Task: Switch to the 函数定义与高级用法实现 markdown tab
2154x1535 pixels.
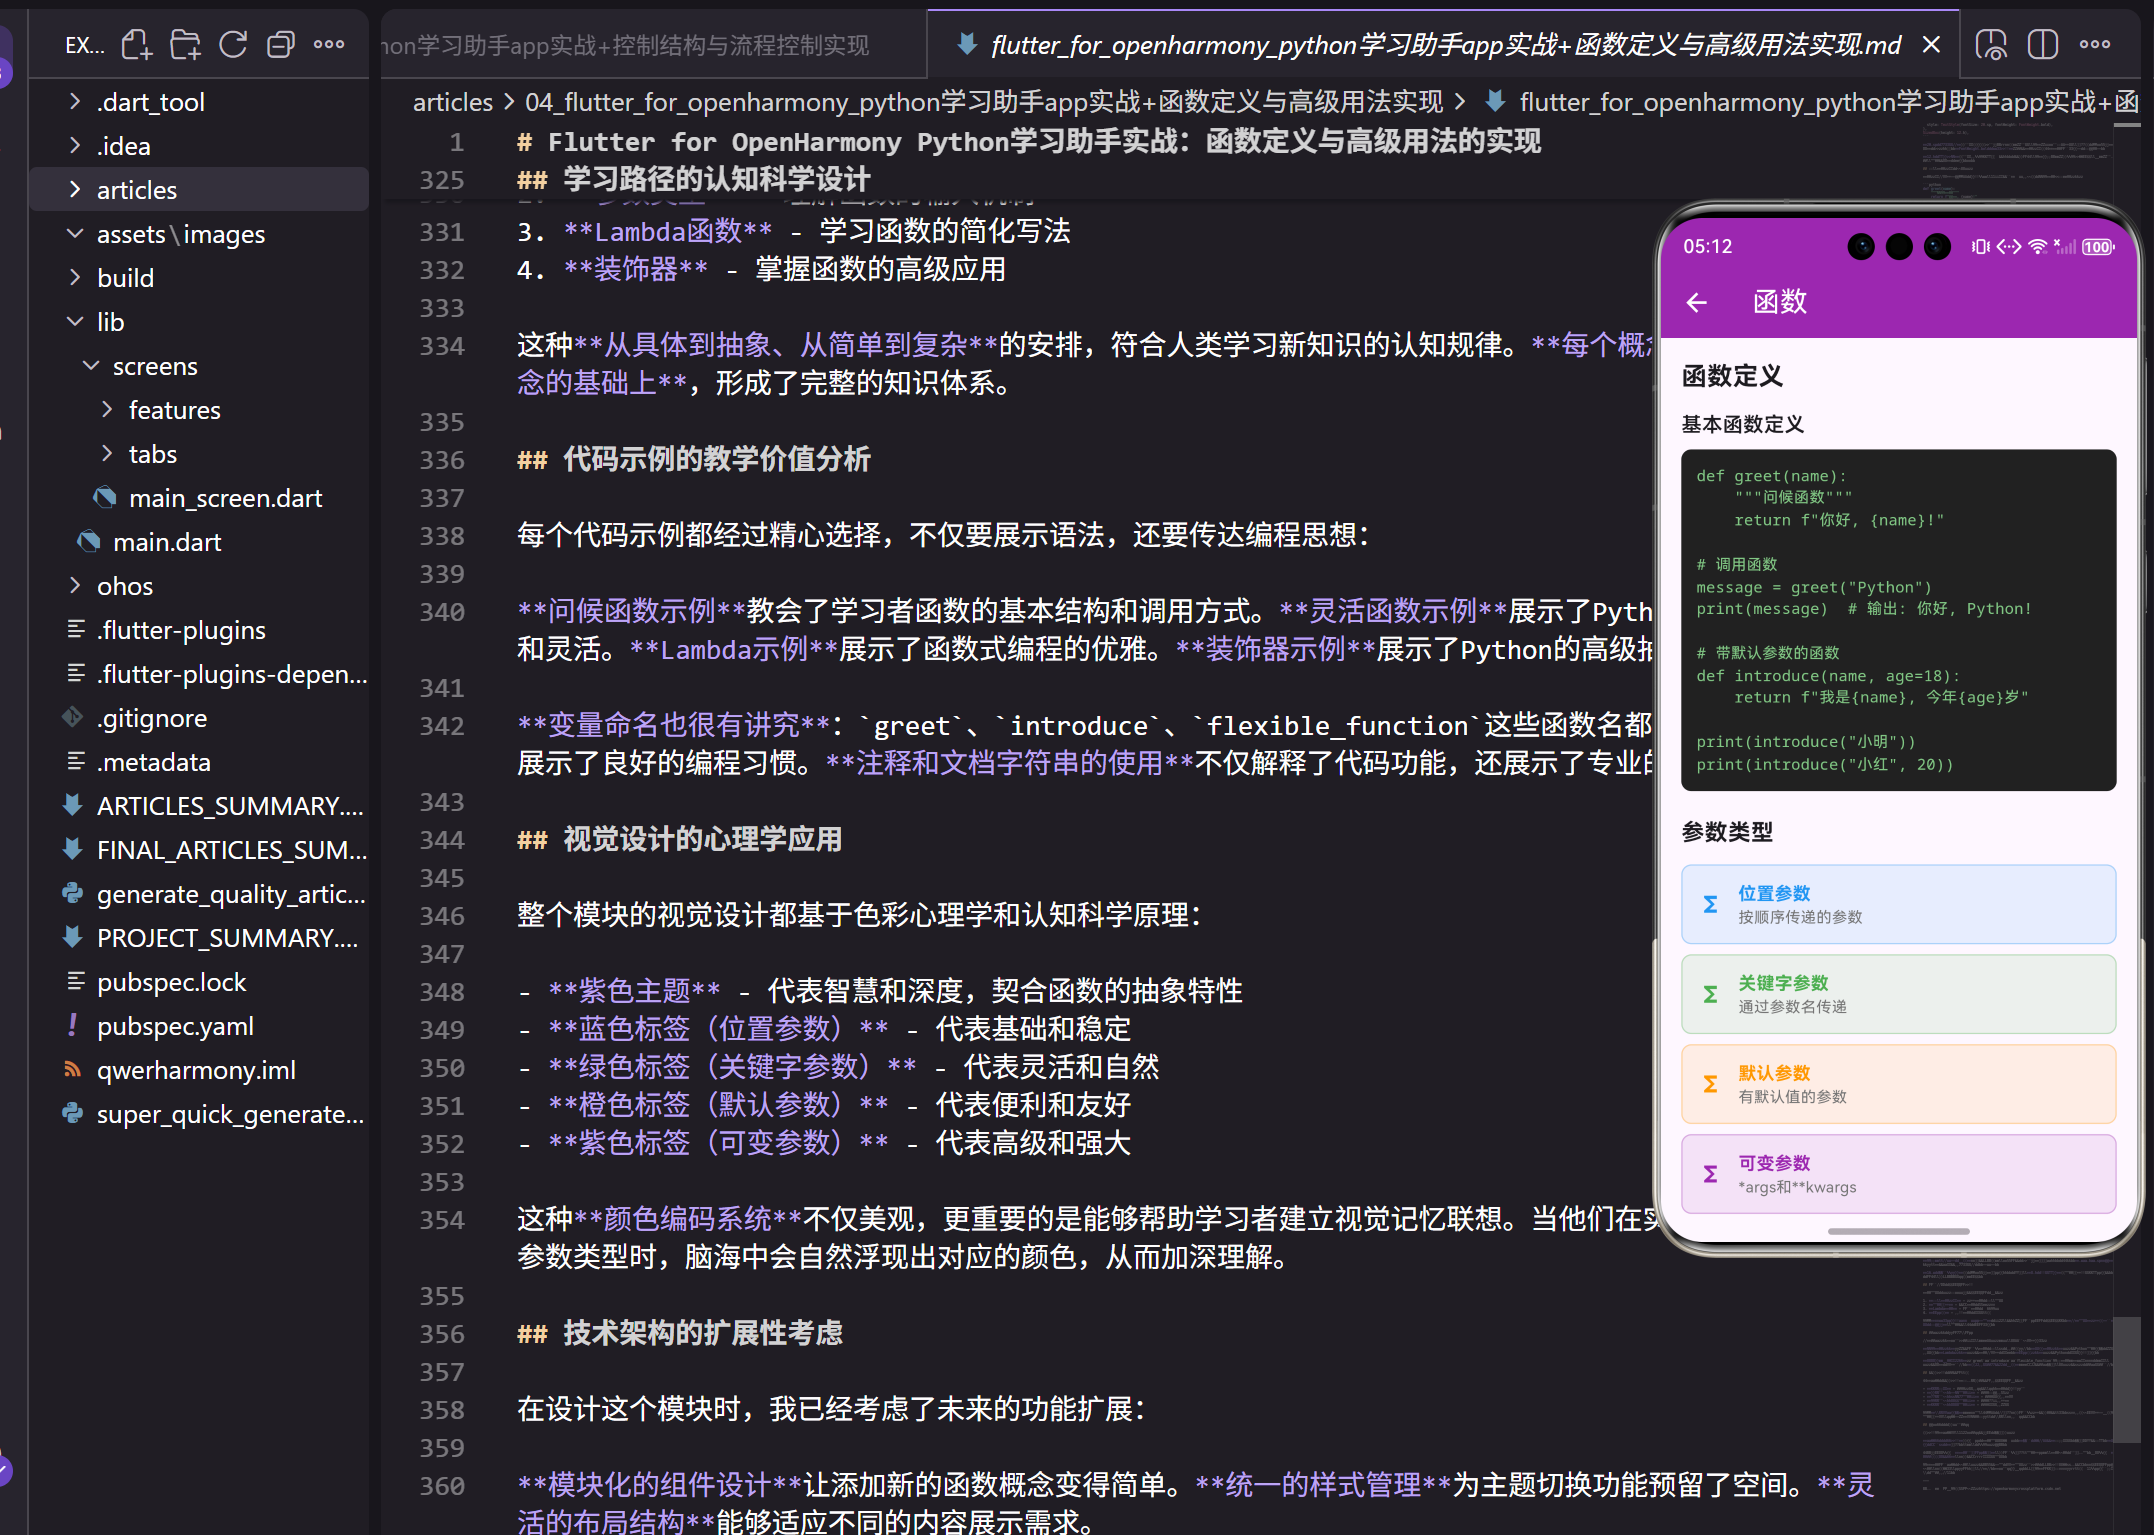Action: tap(1440, 44)
